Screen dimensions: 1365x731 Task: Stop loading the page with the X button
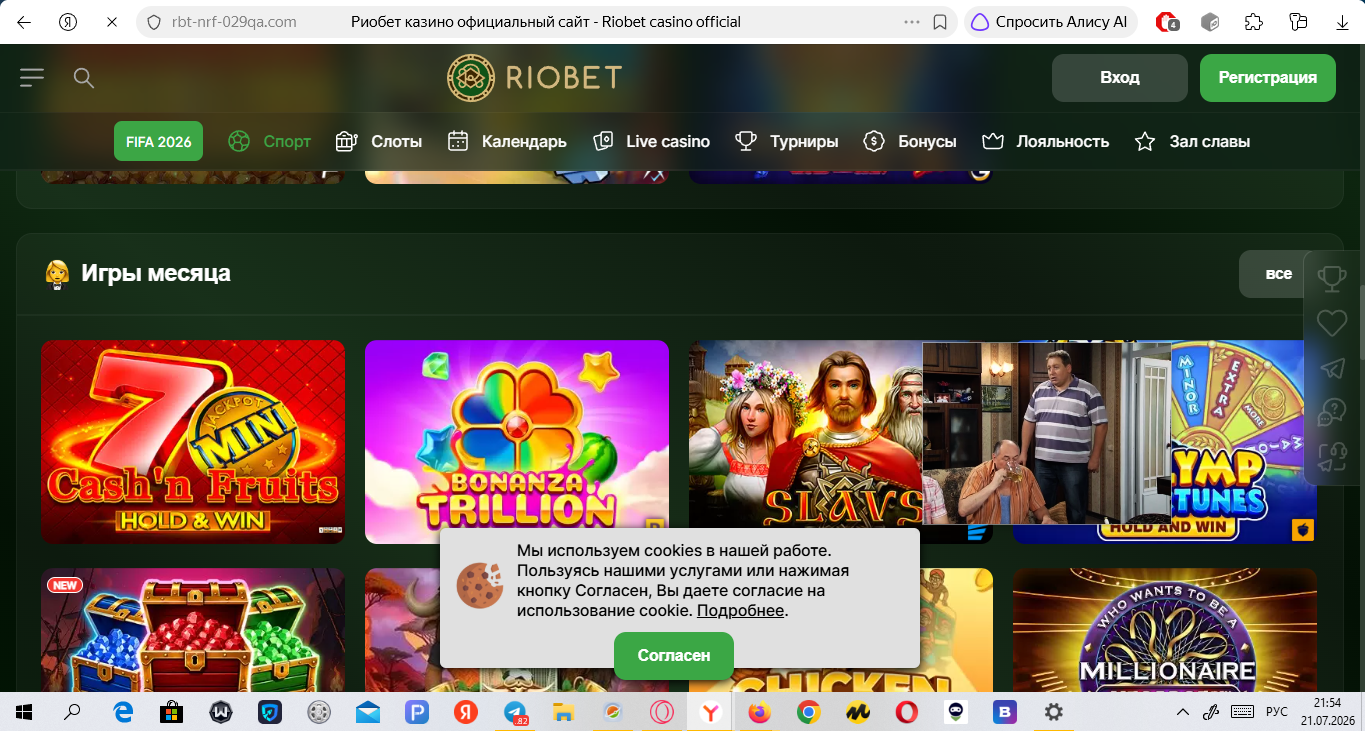tap(112, 22)
